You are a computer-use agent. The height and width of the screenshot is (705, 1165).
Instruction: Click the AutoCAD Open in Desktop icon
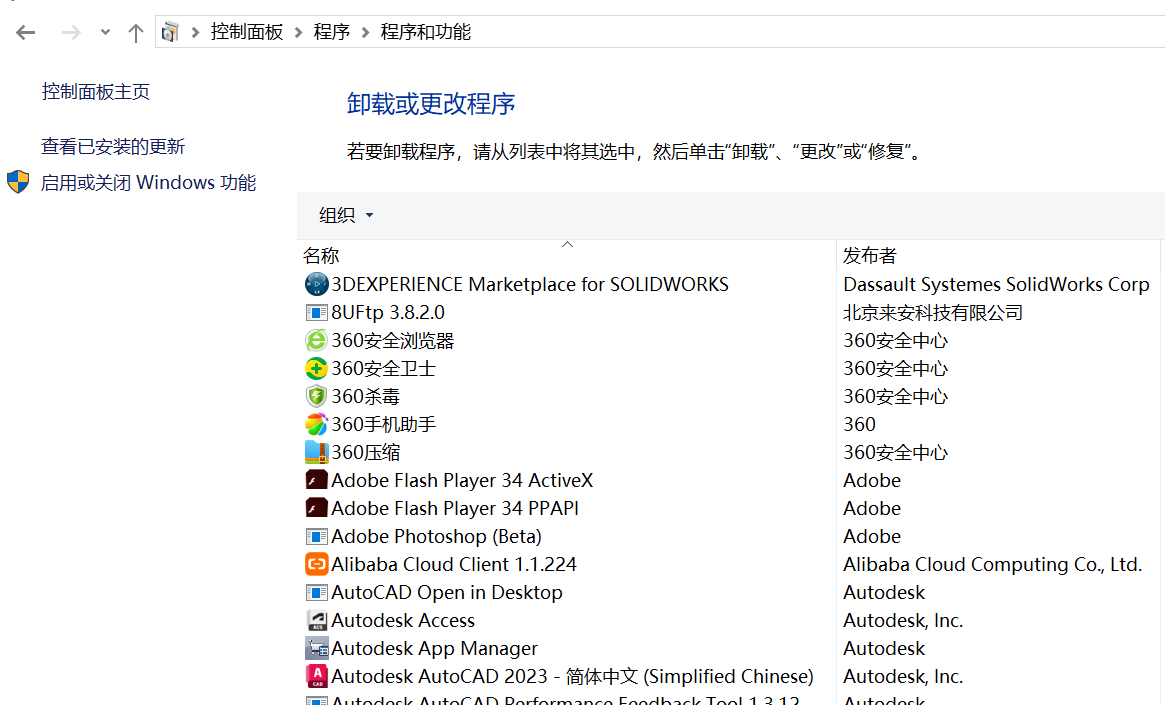point(317,592)
